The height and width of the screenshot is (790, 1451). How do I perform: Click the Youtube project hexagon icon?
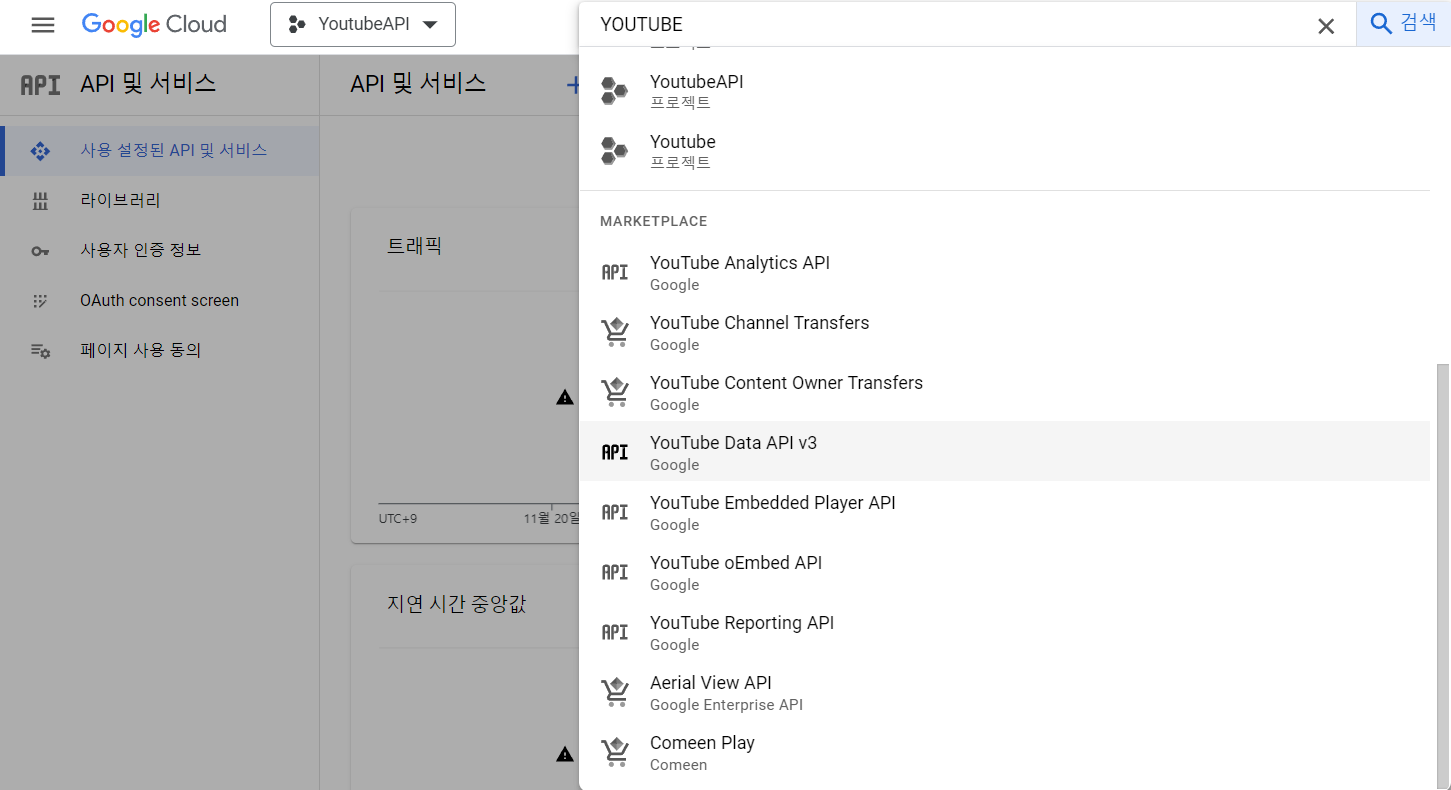pyautogui.click(x=614, y=151)
